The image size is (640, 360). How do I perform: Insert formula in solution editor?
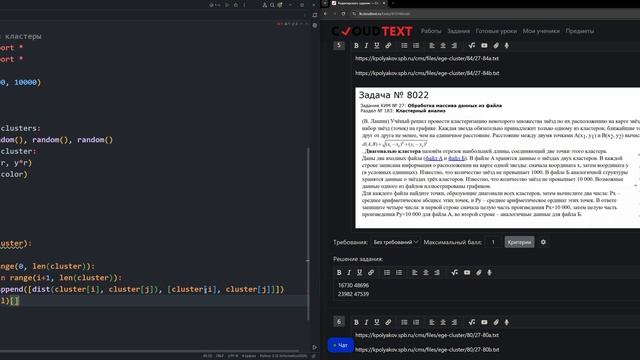(455, 273)
